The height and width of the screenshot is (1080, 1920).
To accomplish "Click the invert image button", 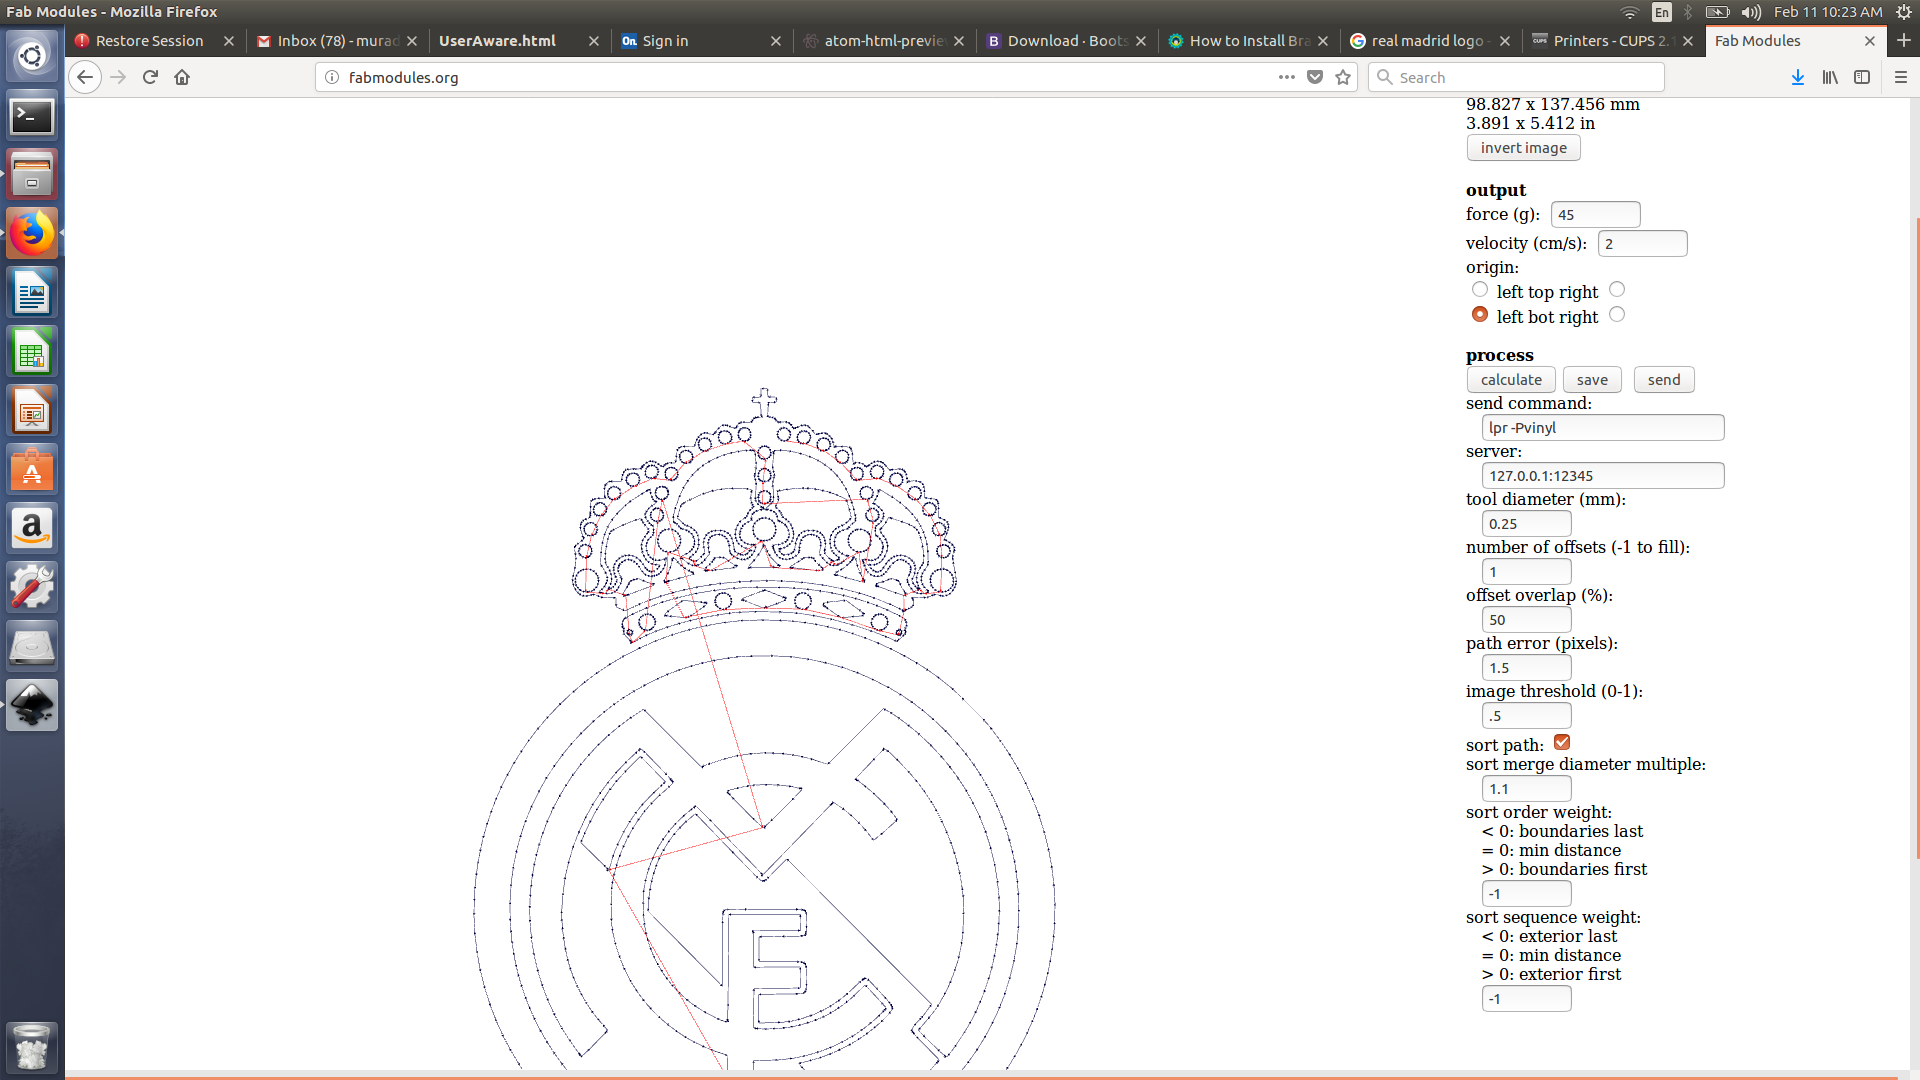I will click(1523, 148).
